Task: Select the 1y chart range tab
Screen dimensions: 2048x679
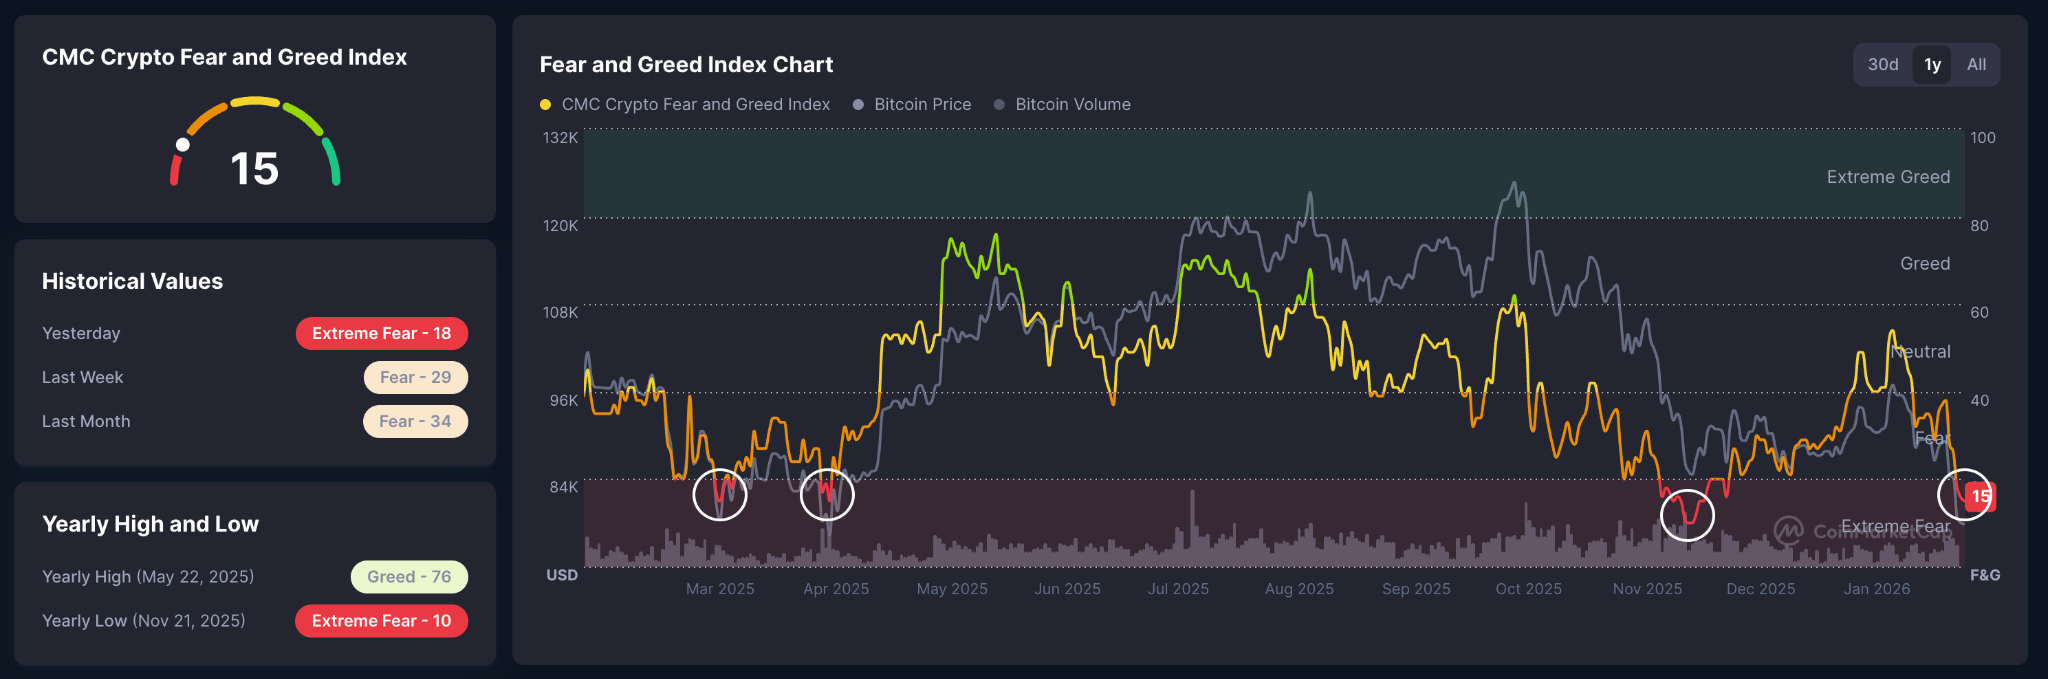Action: tap(1932, 64)
